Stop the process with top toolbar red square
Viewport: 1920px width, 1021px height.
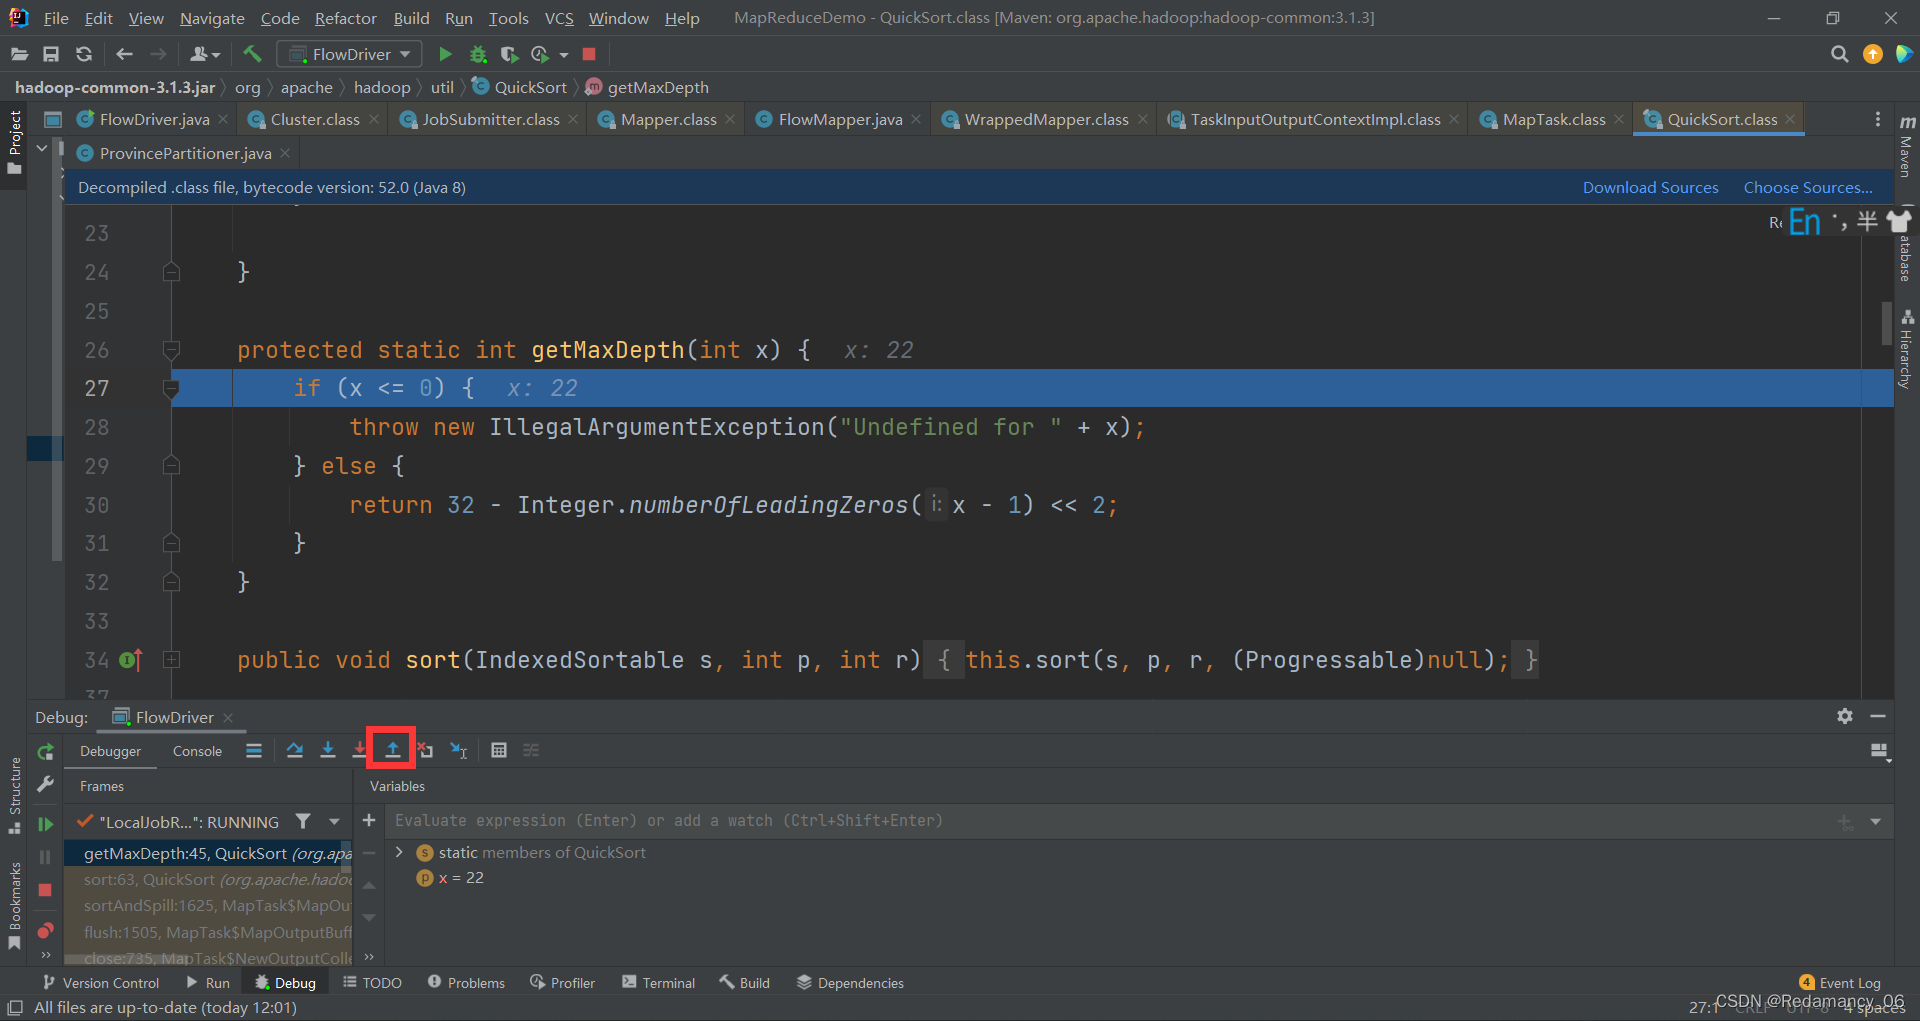click(x=589, y=54)
